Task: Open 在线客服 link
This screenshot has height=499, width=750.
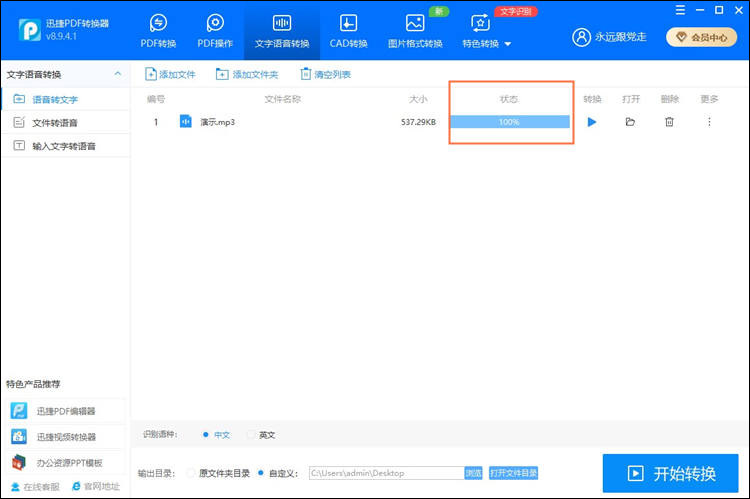Action: [x=35, y=487]
